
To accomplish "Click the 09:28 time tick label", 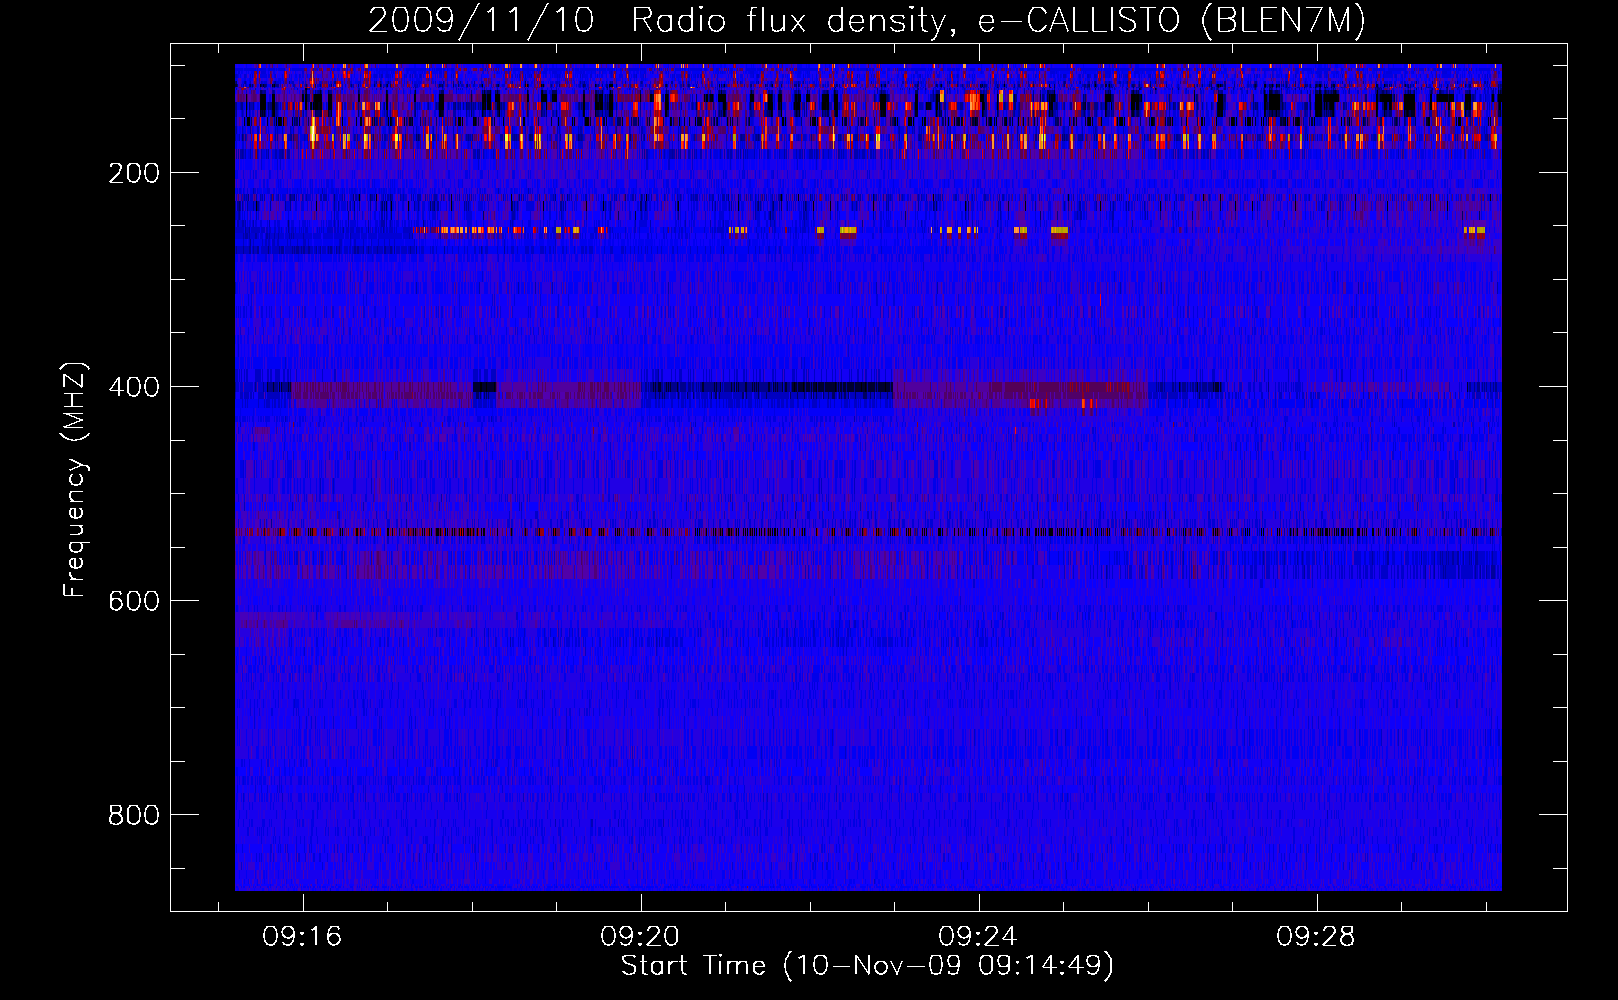I will pos(1316,937).
